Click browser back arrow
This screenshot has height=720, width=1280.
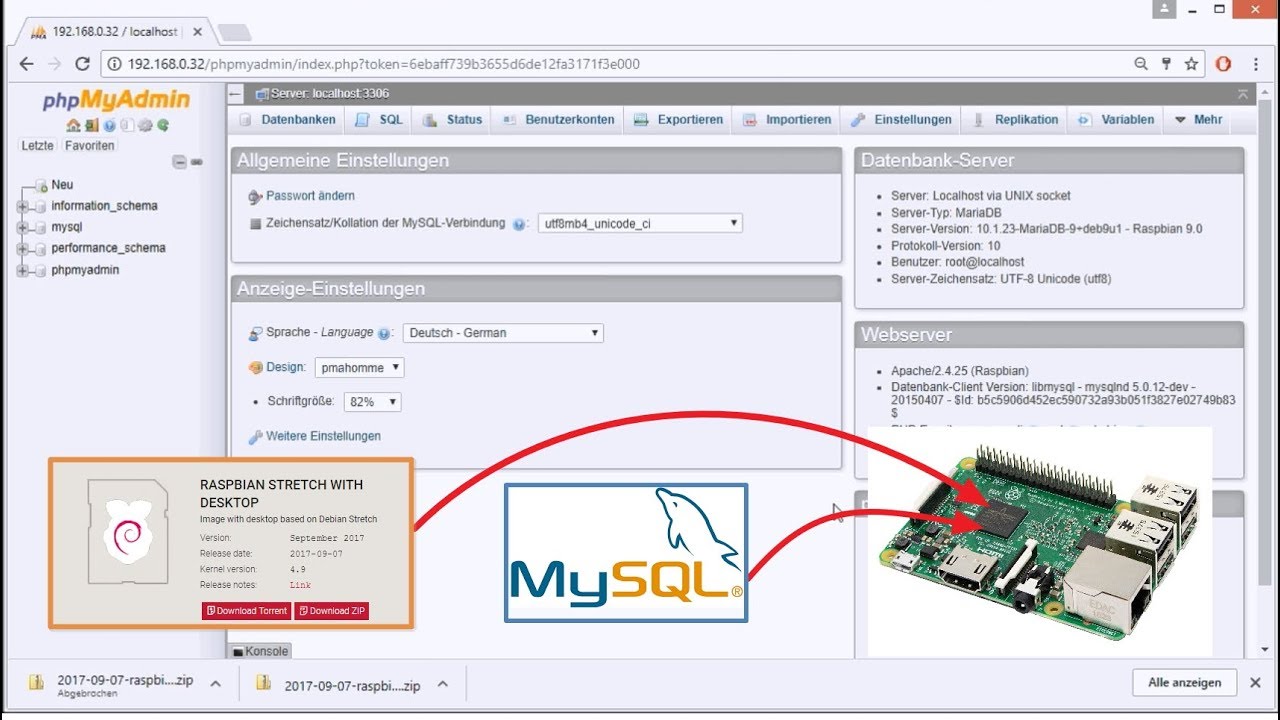coord(26,64)
